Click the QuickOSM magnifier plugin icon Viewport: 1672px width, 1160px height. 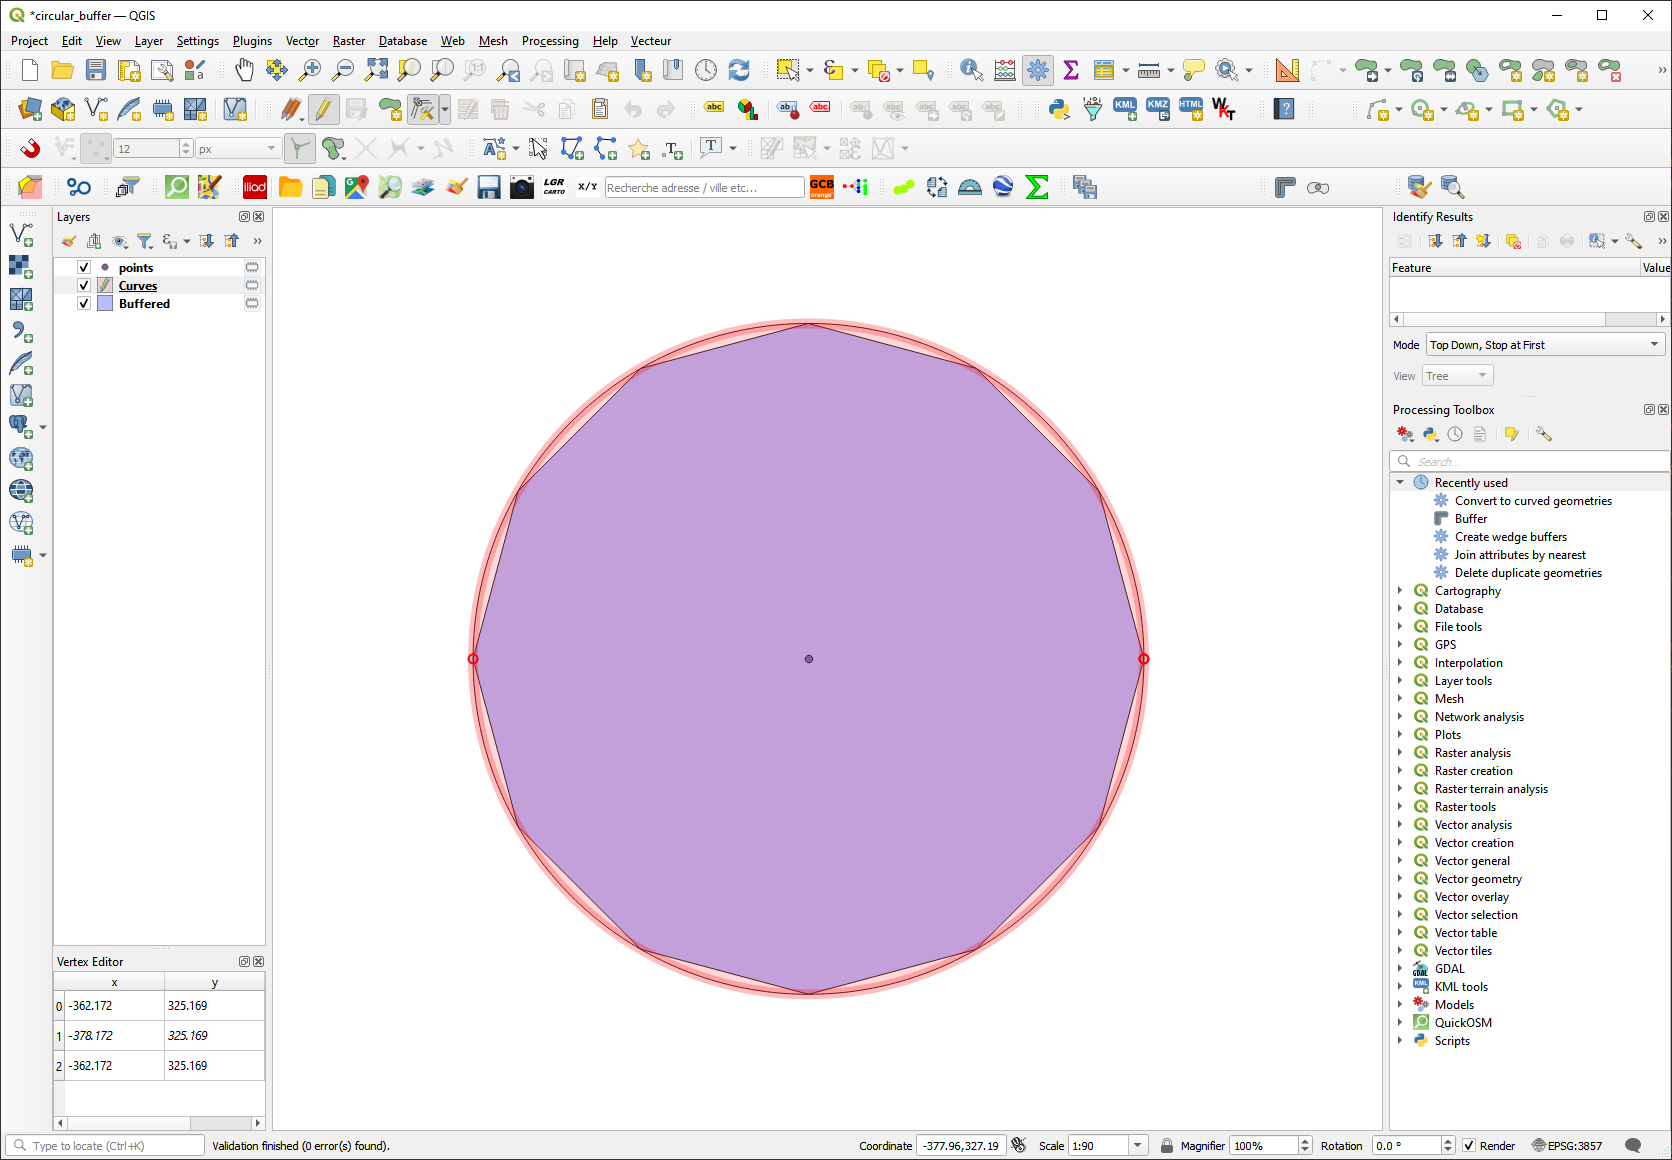coord(177,187)
